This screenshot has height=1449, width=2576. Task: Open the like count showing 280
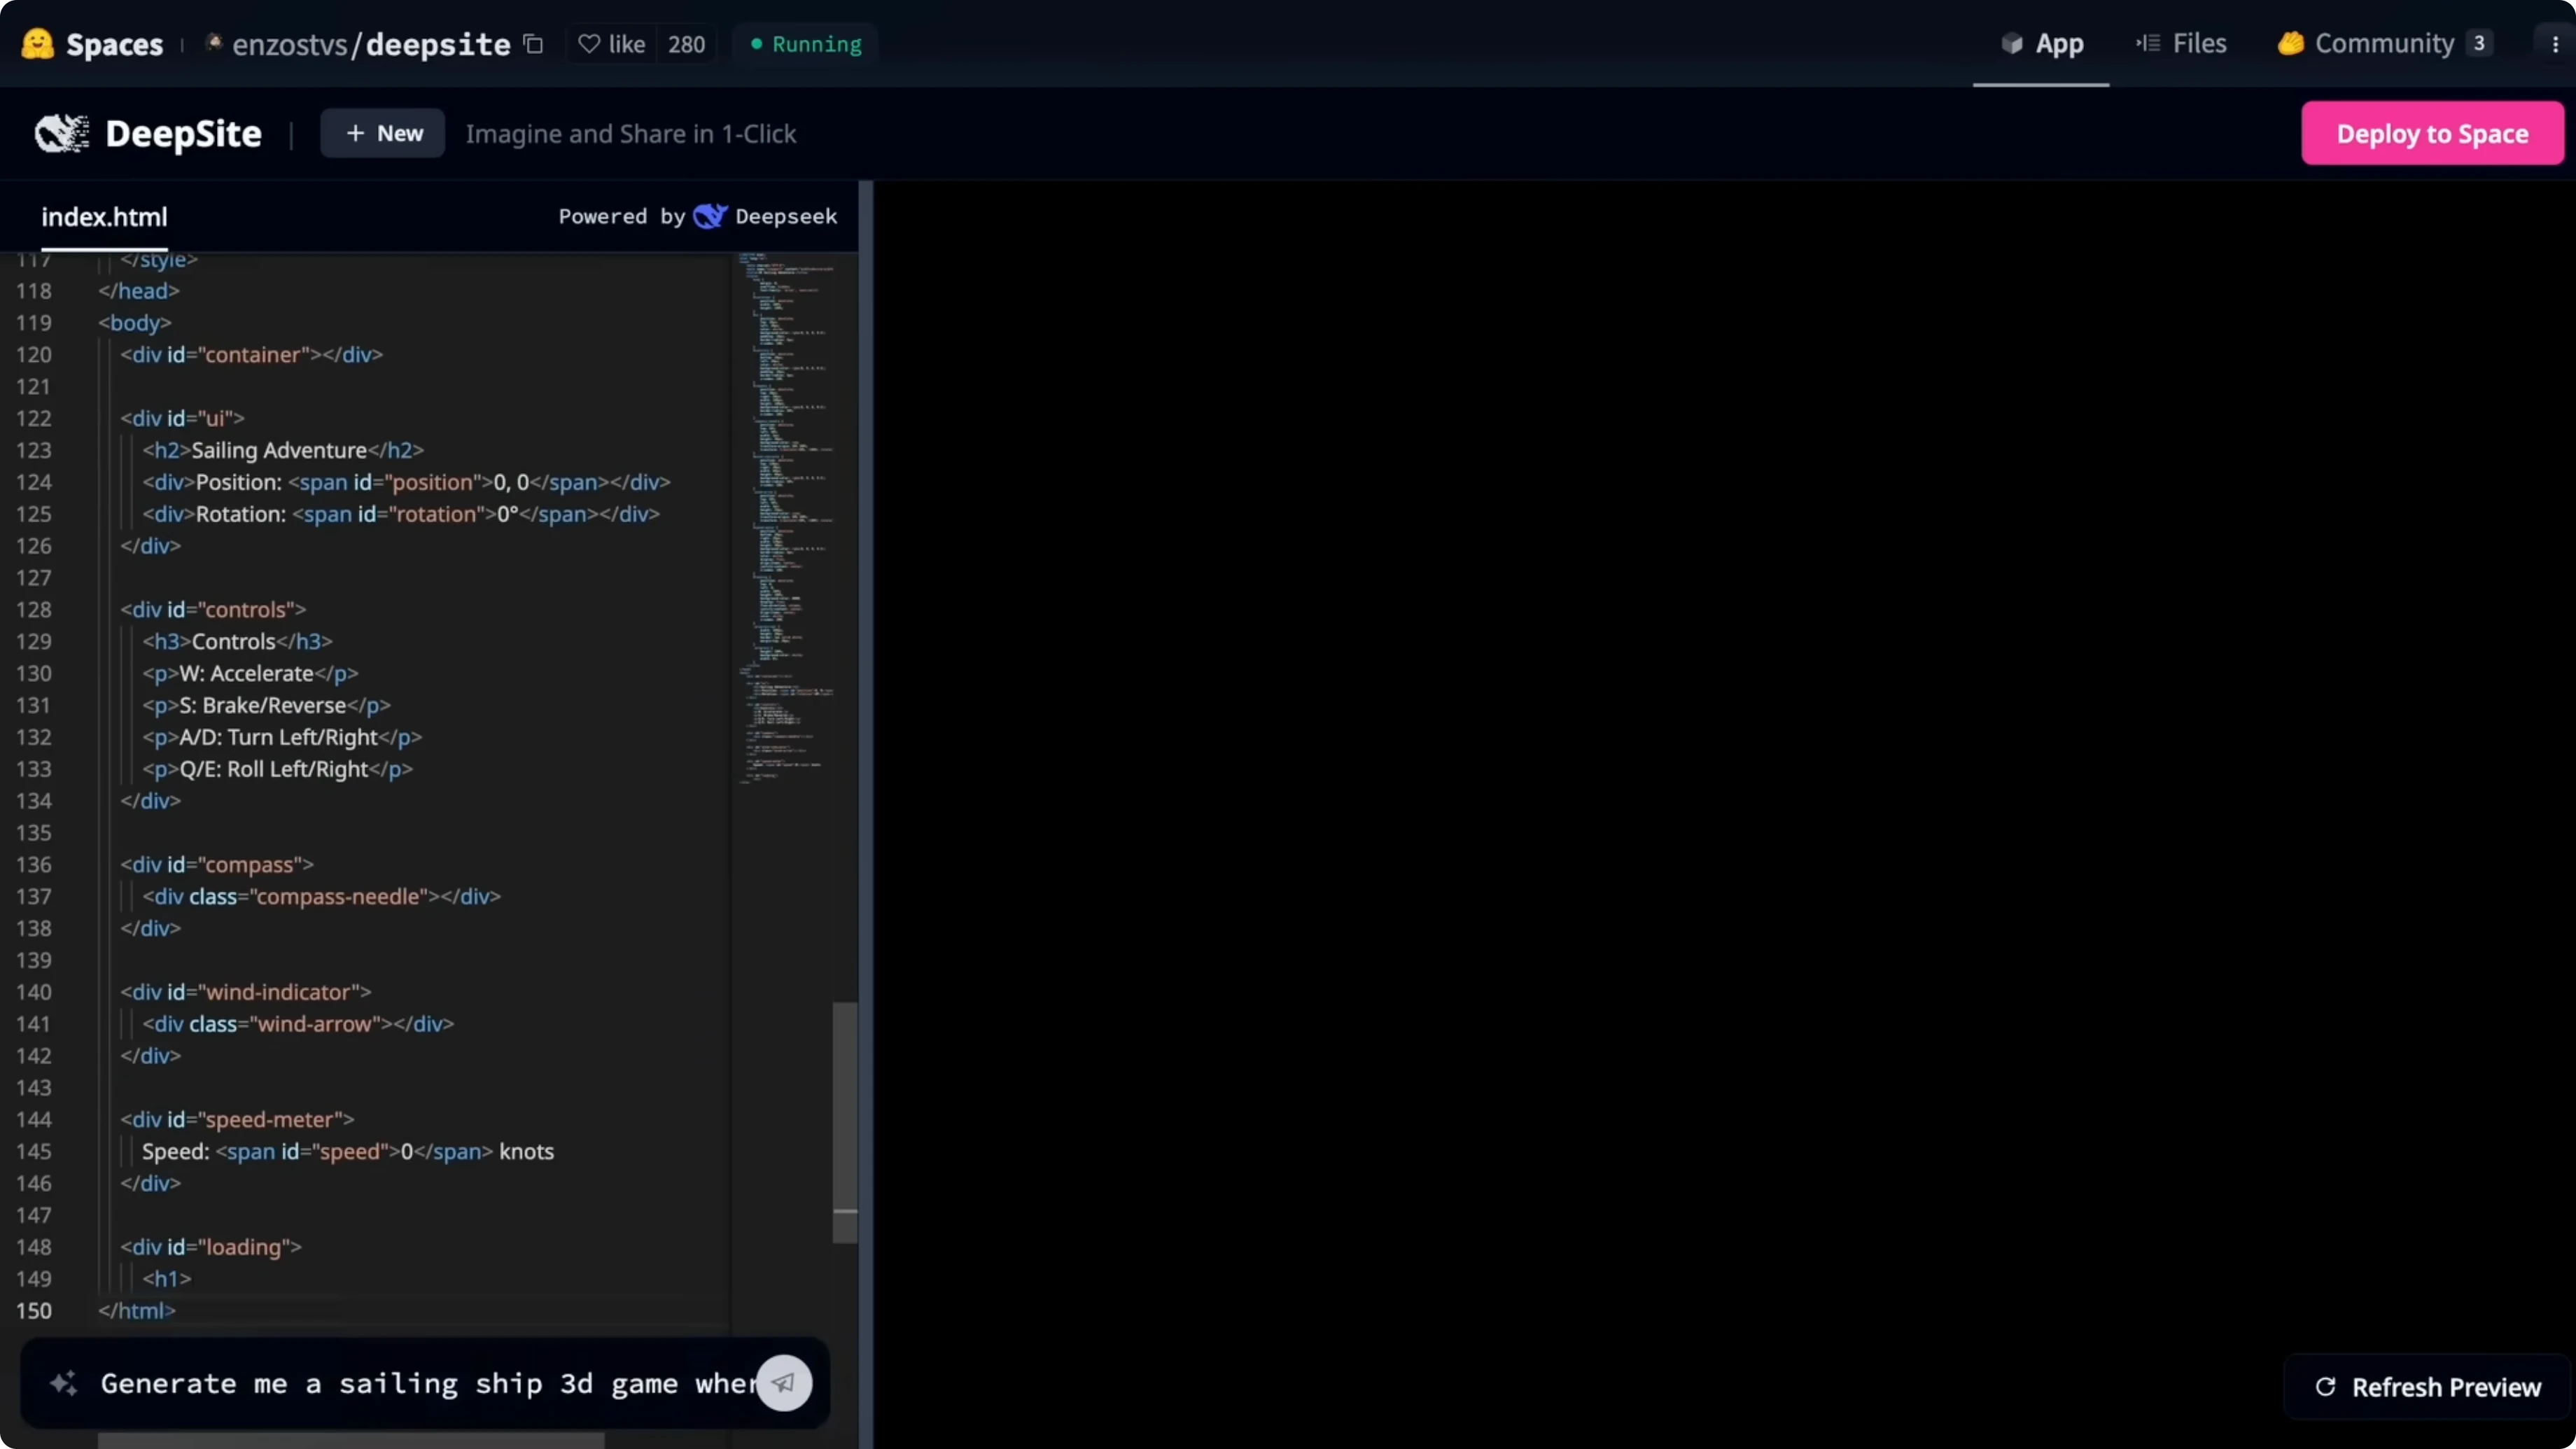(687, 43)
